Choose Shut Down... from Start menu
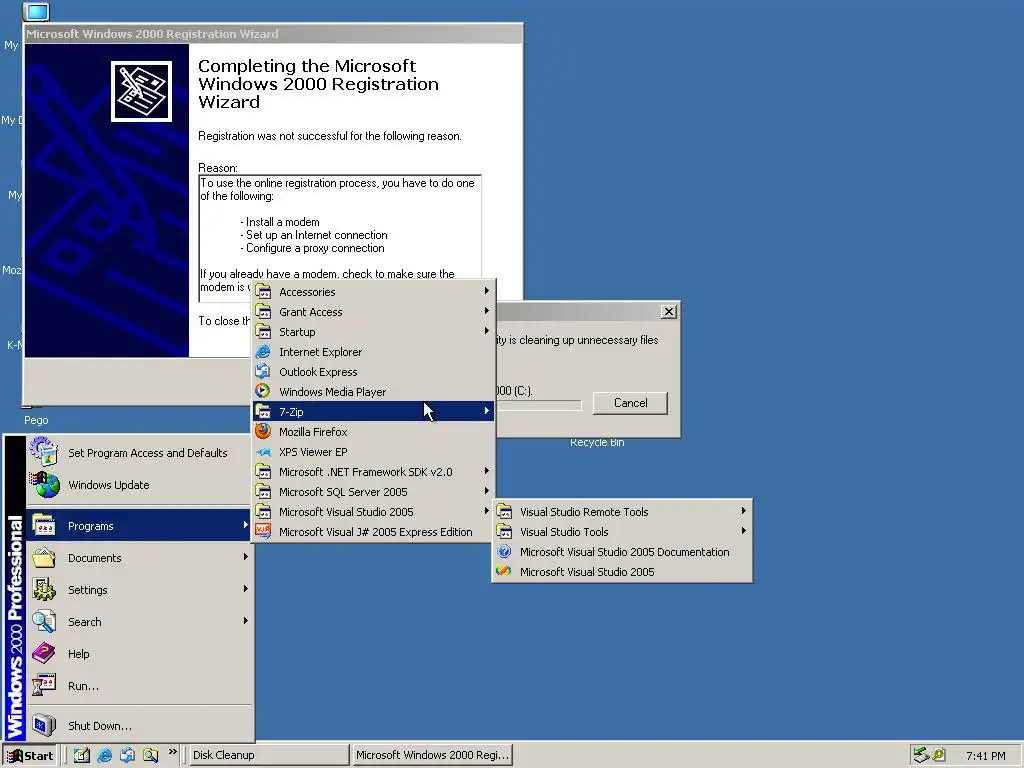 click(139, 726)
